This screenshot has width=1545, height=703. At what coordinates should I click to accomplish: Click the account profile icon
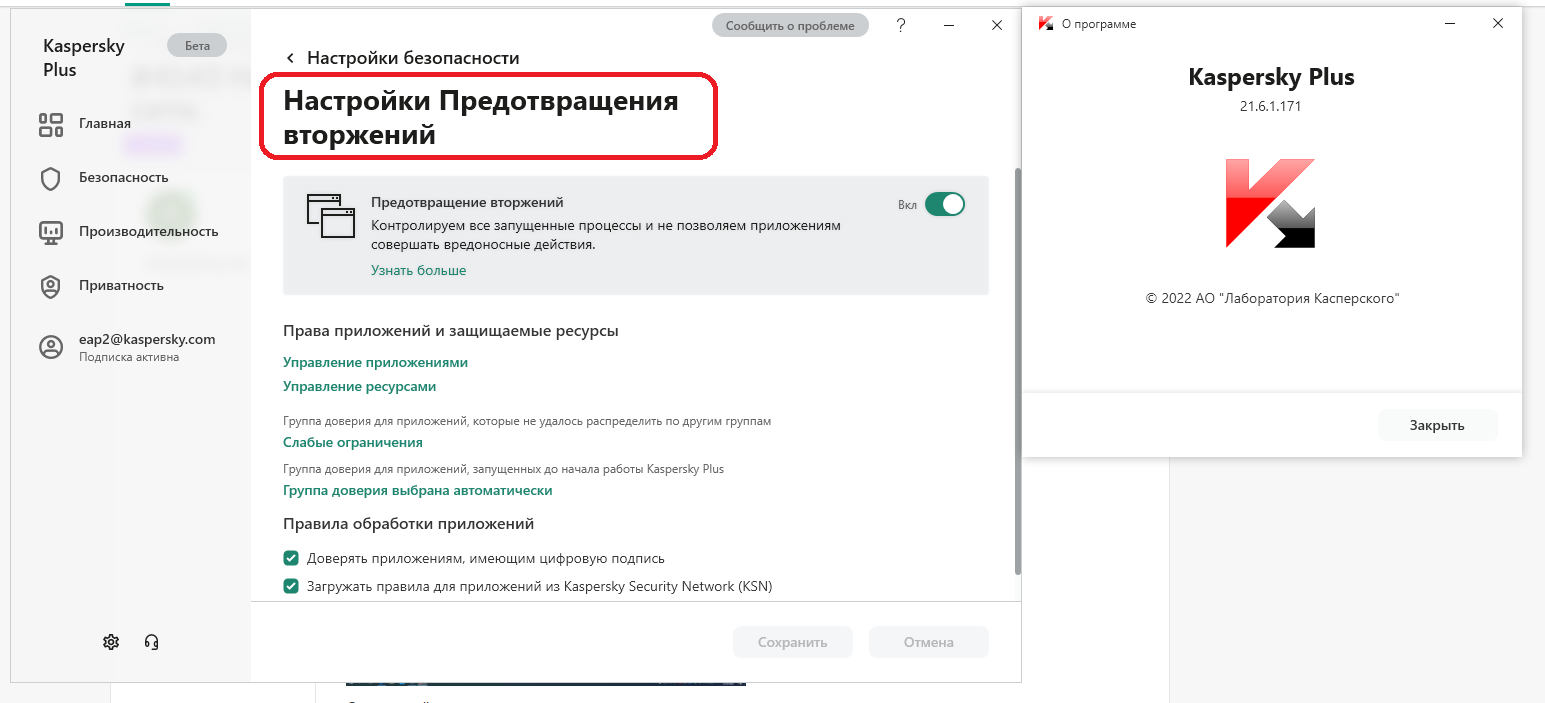pyautogui.click(x=50, y=347)
